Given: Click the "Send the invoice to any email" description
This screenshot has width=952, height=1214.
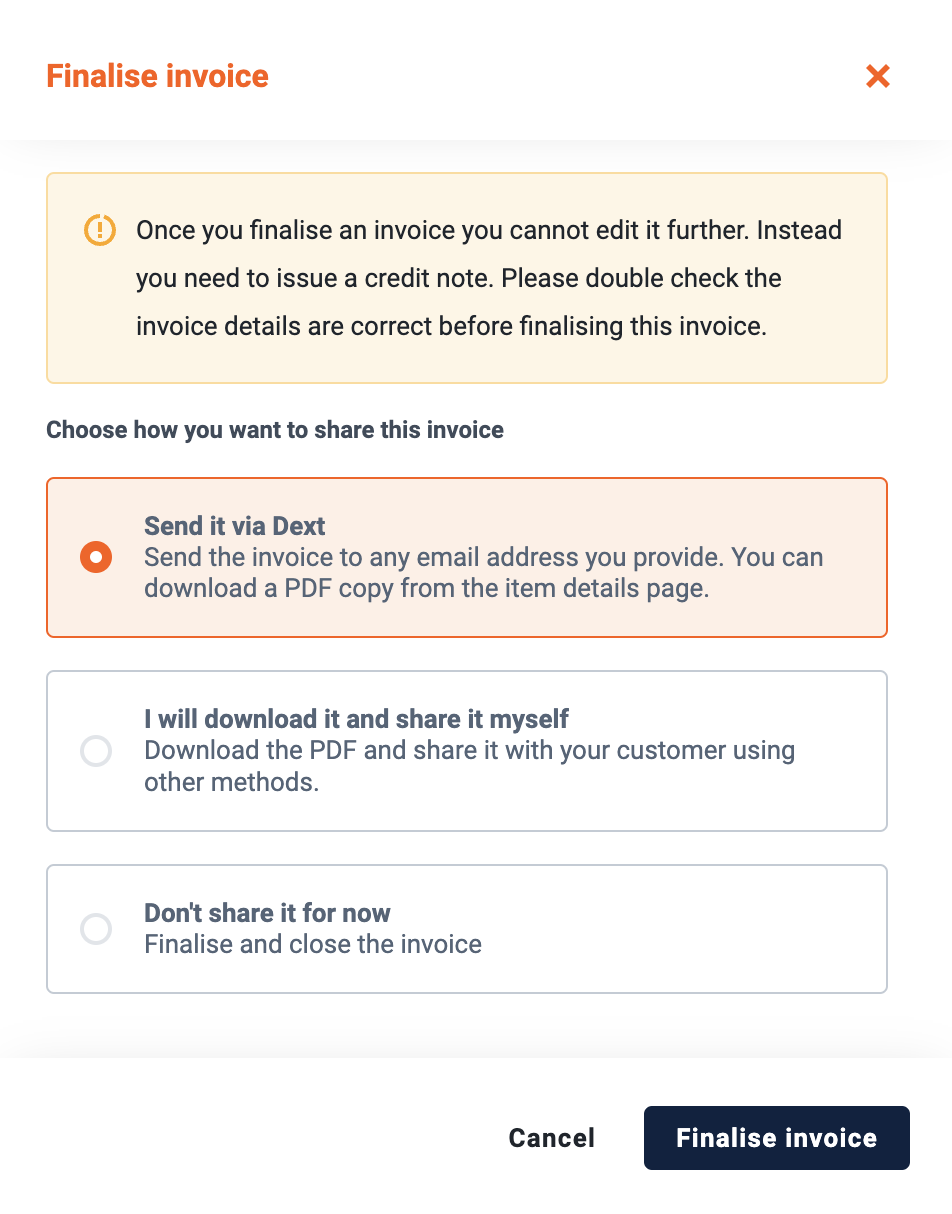Looking at the screenshot, I should tap(484, 573).
